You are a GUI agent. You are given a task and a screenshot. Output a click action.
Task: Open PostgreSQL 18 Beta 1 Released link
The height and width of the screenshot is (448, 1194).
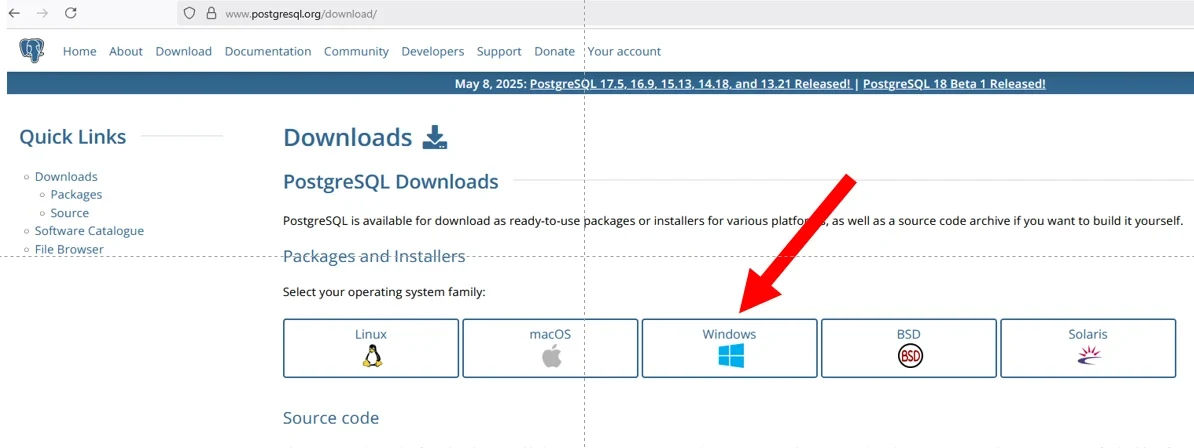point(954,84)
